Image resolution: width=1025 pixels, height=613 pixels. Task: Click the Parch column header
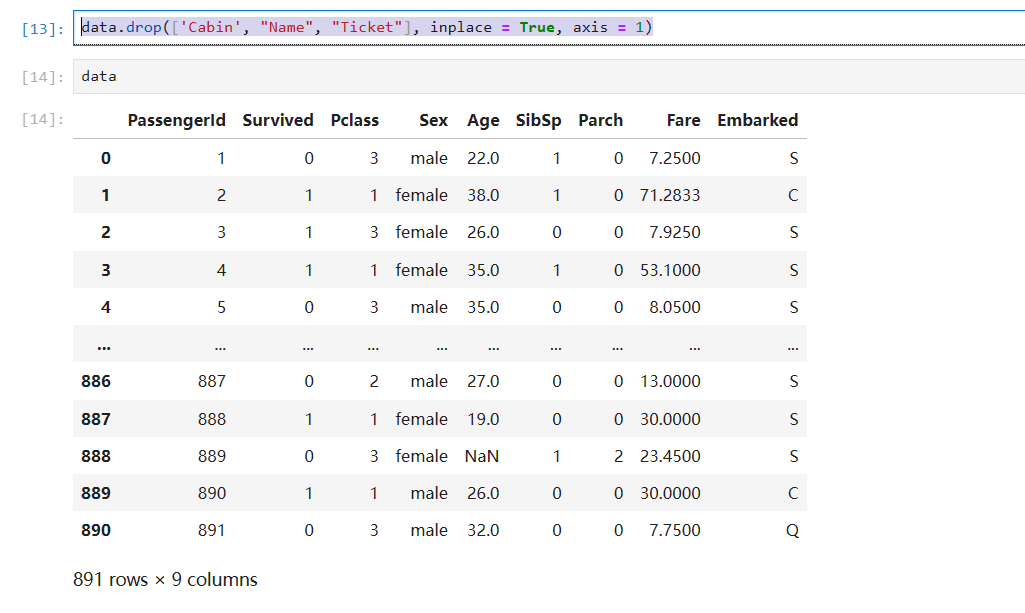[601, 120]
